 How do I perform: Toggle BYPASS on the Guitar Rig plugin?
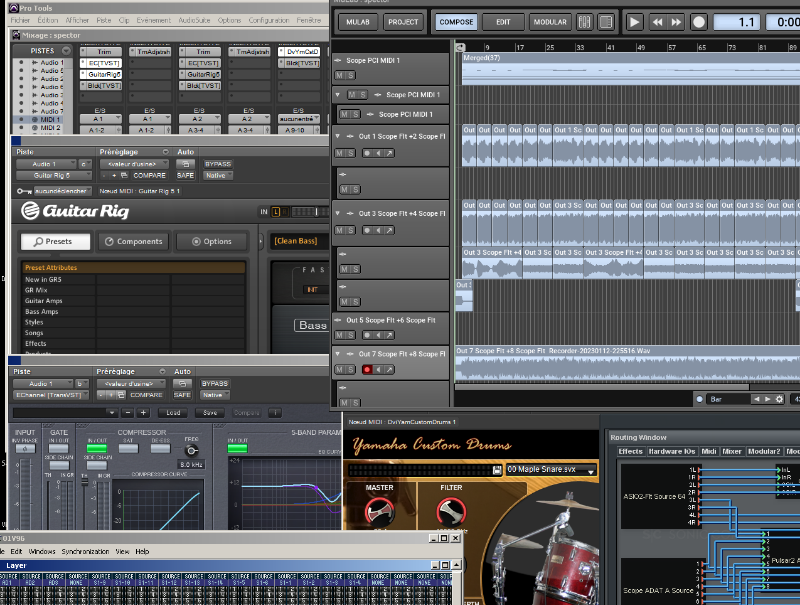pyautogui.click(x=218, y=164)
